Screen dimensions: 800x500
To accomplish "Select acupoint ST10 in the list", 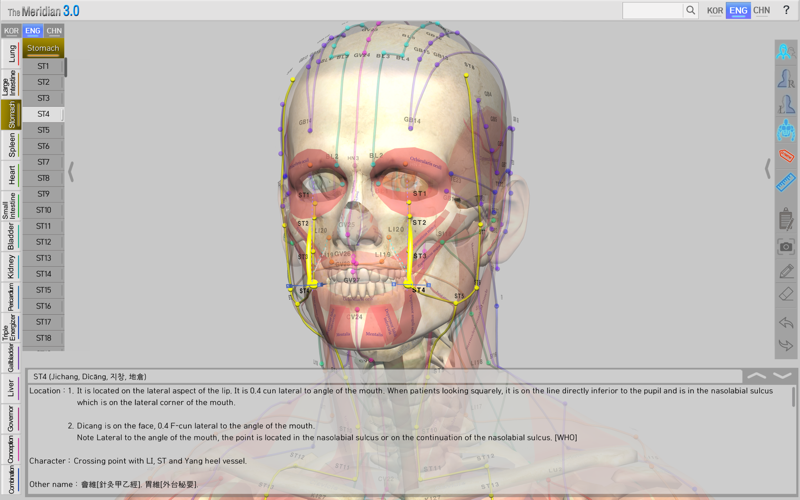I will pos(43,210).
